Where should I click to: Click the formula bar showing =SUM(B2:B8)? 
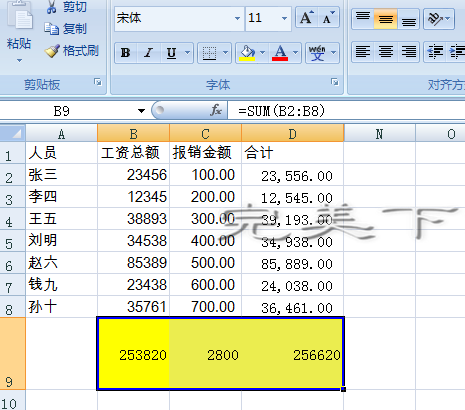[346, 111]
